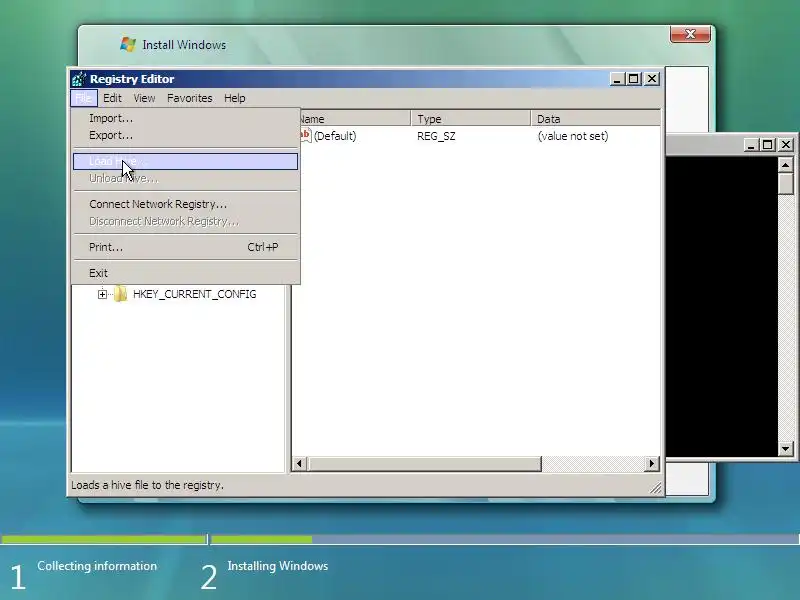Click the Windows logo in Install Windows
The image size is (800, 600).
coord(128,44)
